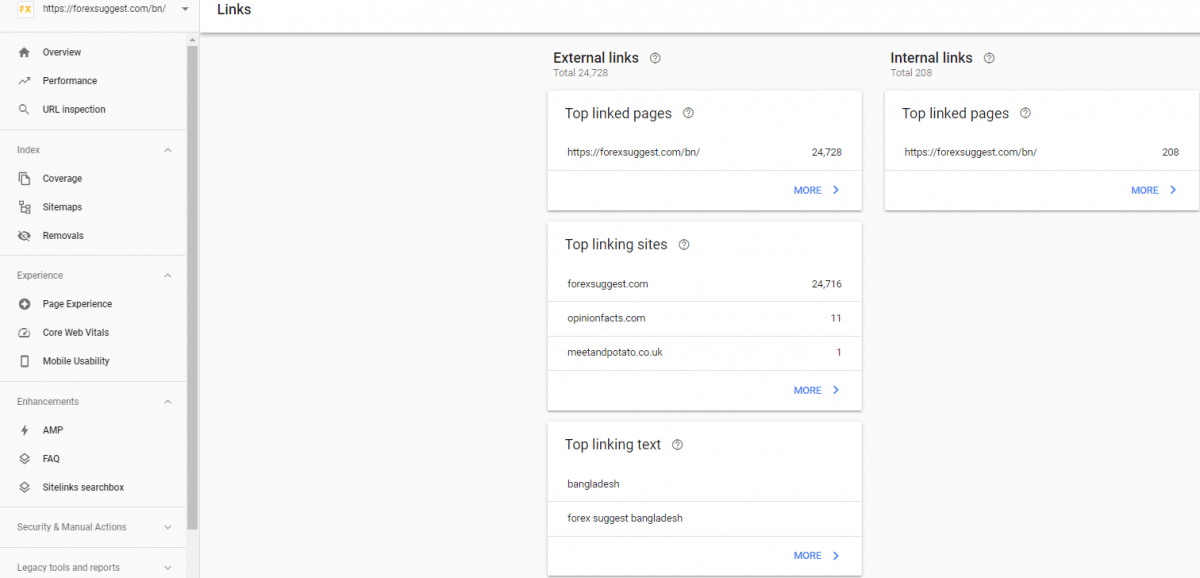Click MORE under external Top linked pages
This screenshot has width=1200, height=578.
click(x=817, y=190)
